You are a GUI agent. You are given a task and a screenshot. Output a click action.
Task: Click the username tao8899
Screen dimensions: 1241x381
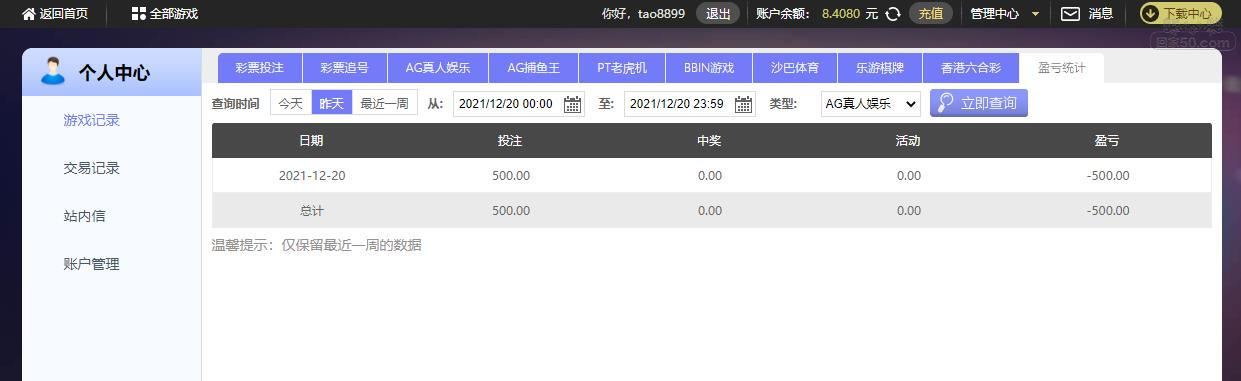(x=661, y=14)
